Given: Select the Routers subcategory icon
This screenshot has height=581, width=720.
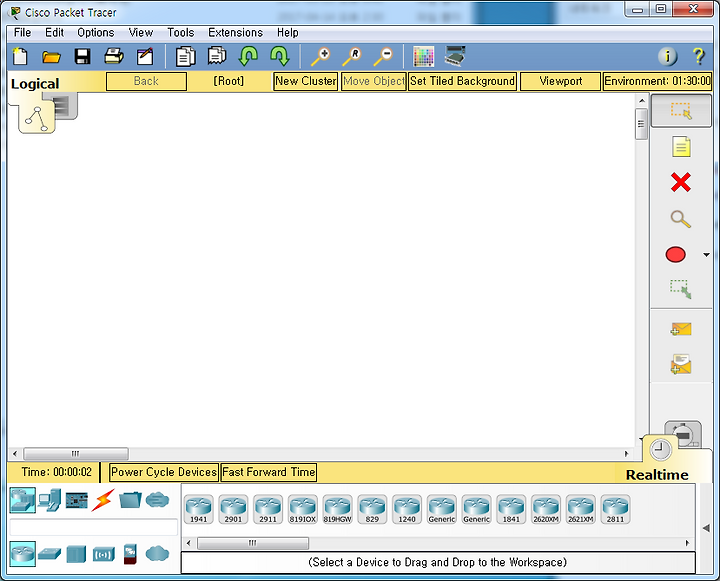Looking at the screenshot, I should coord(22,554).
